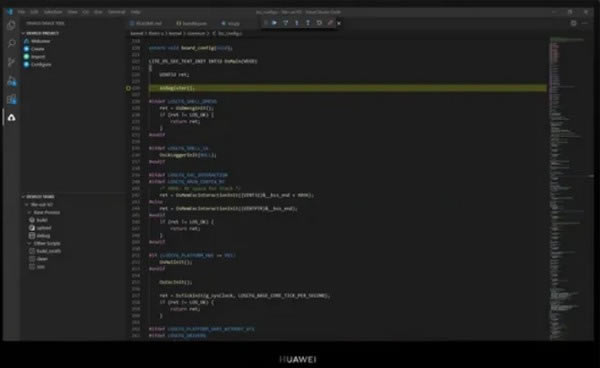Open the File menu
The width and height of the screenshot is (600, 368).
click(x=22, y=12)
